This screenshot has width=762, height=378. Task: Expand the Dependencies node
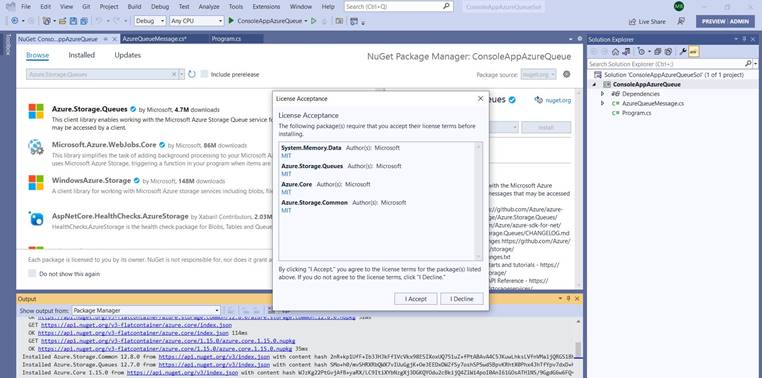pos(603,94)
